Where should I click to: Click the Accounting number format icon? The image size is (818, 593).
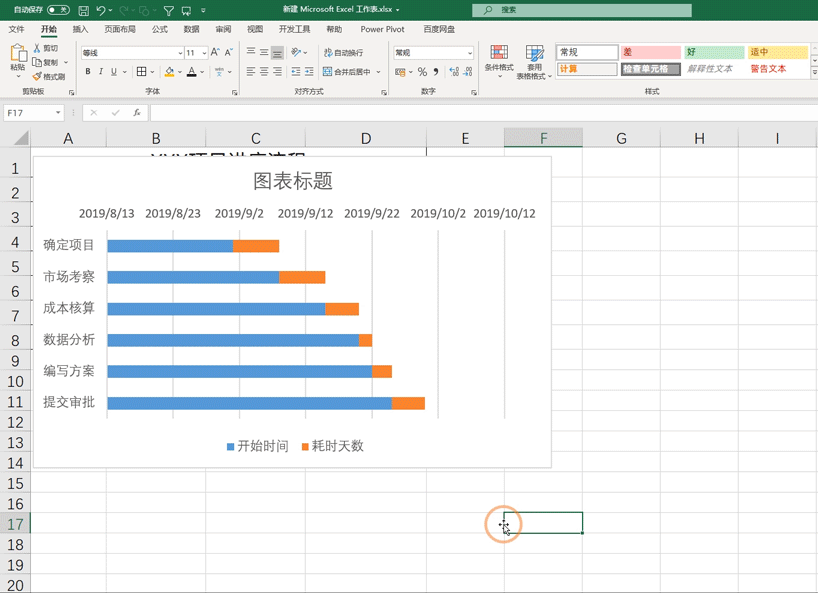click(x=401, y=71)
